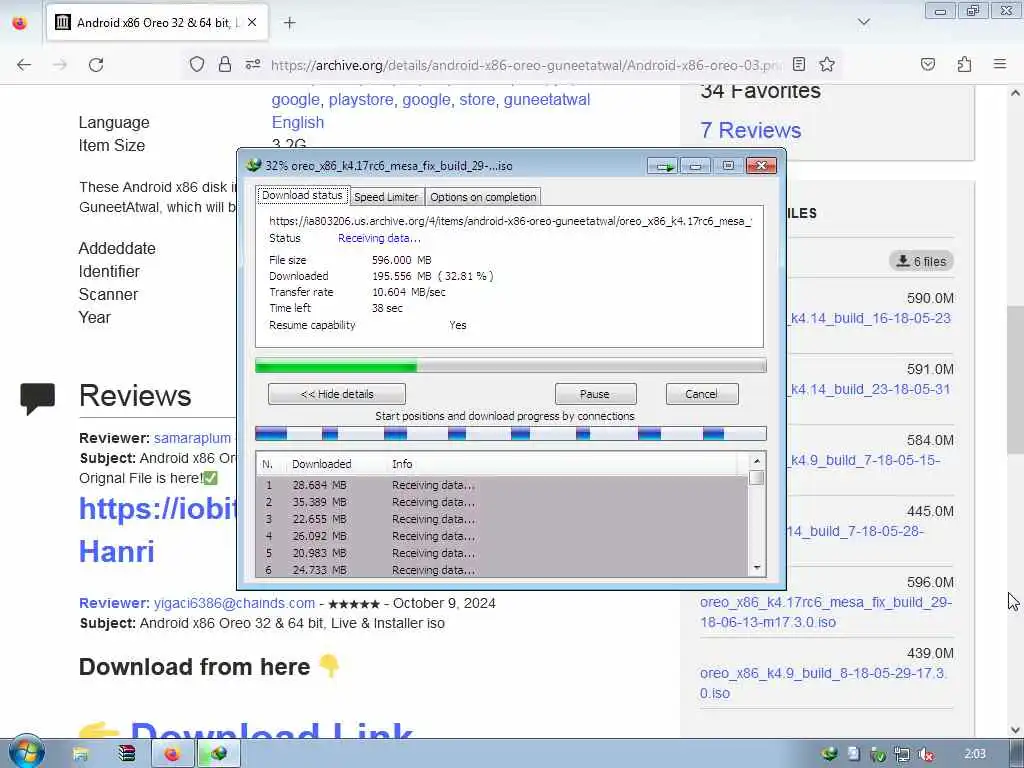This screenshot has width=1024, height=768.
Task: Switch to the Speed Limiter tab
Action: tap(386, 197)
